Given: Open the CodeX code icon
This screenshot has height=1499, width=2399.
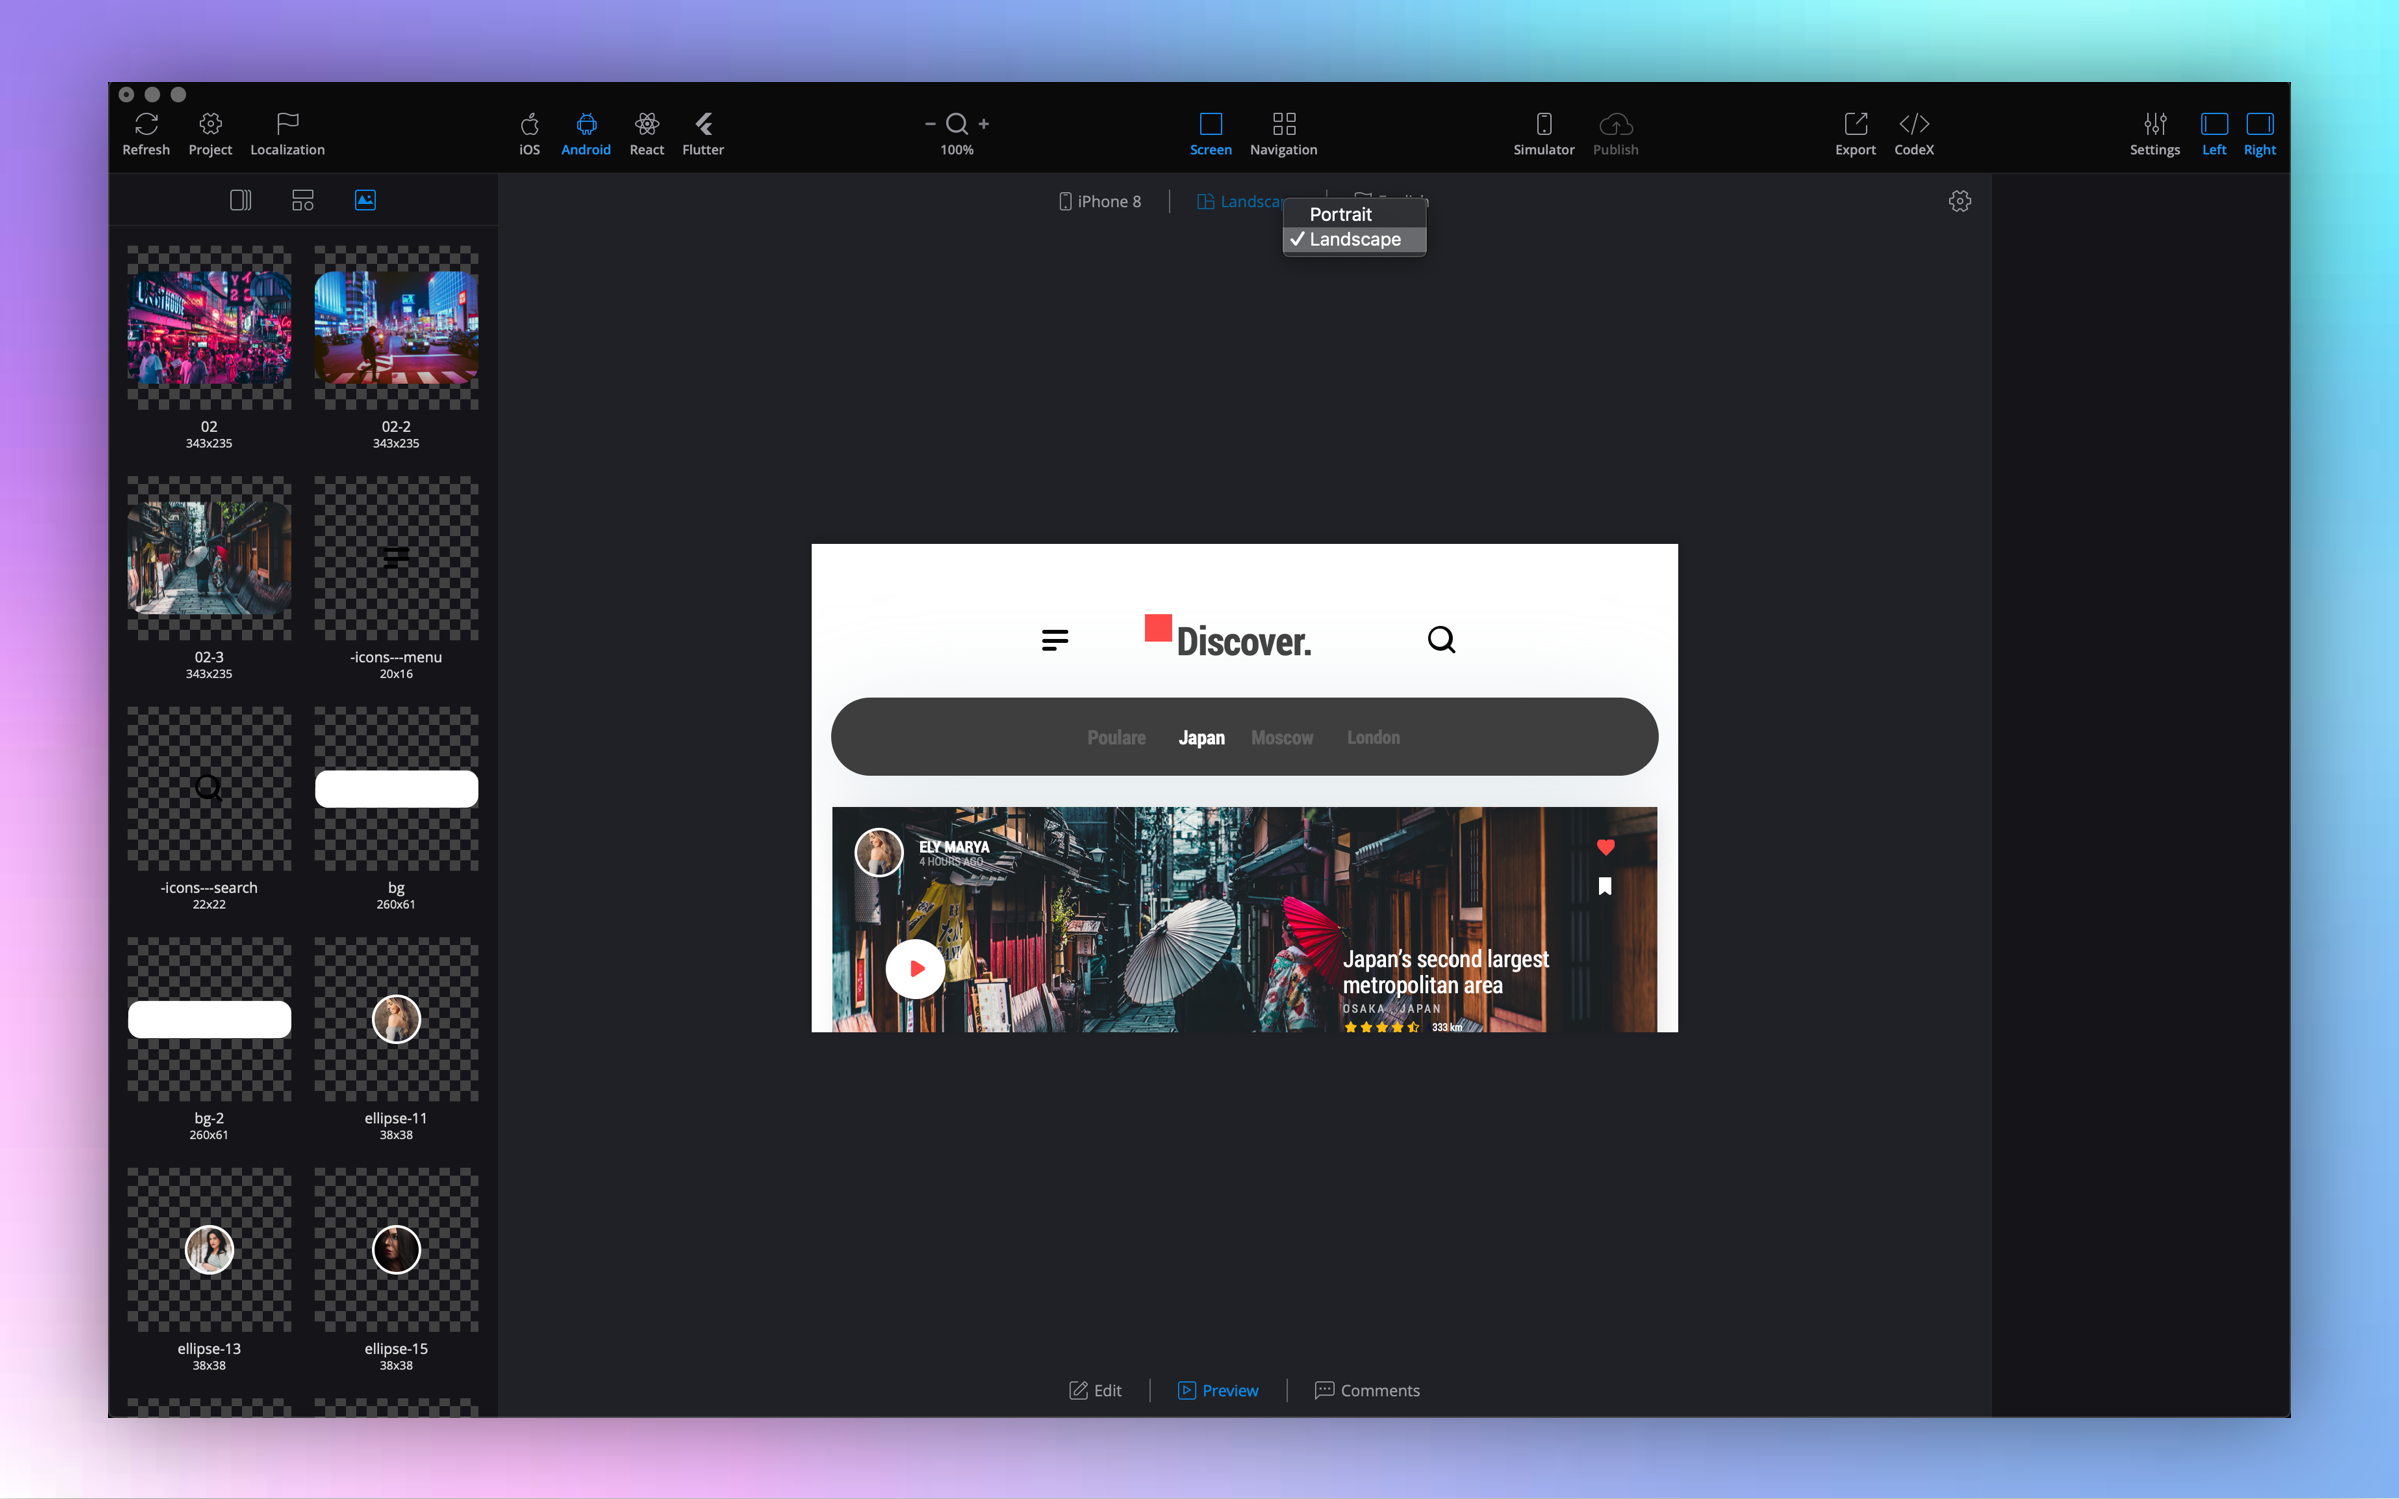Looking at the screenshot, I should (x=1913, y=124).
